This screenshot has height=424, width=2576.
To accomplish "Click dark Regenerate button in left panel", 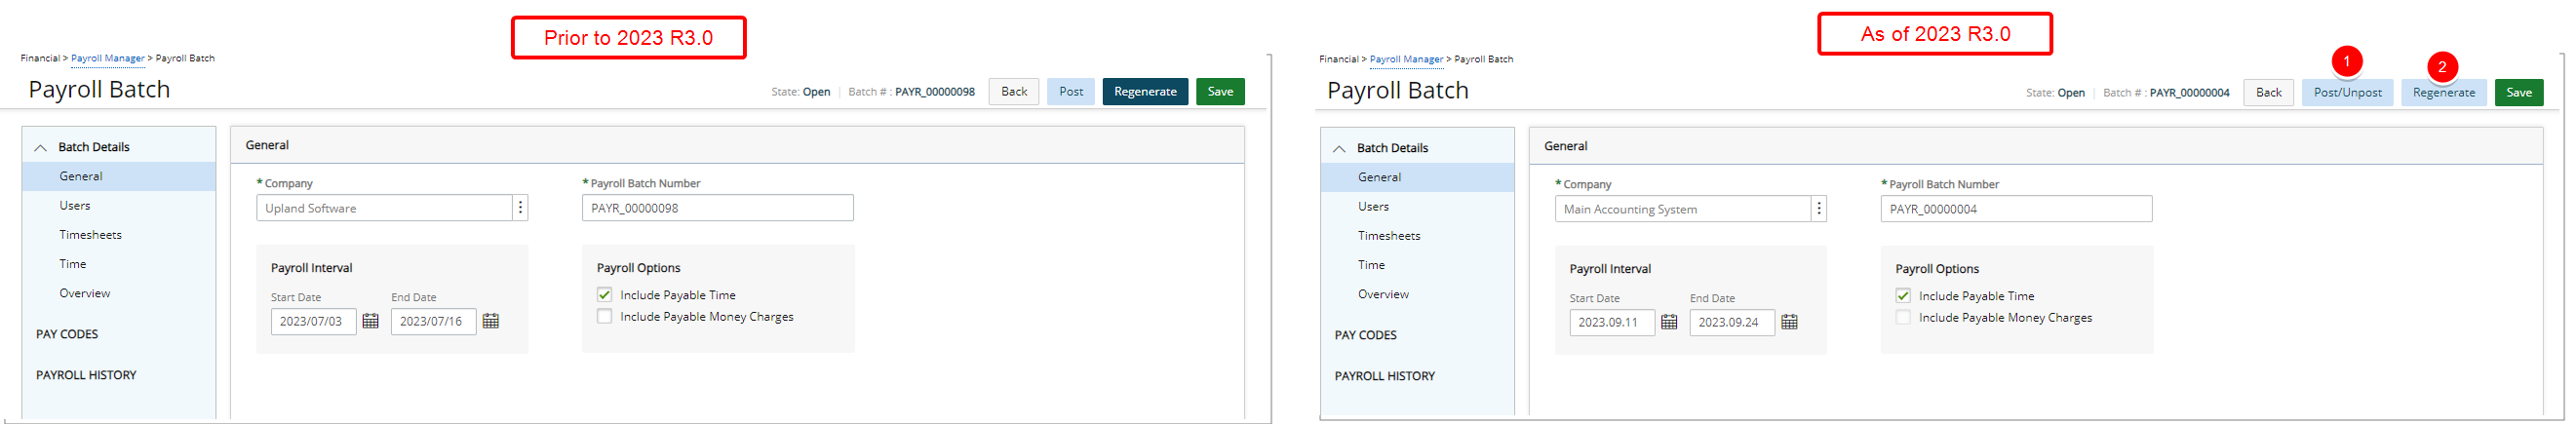I will click(1145, 91).
